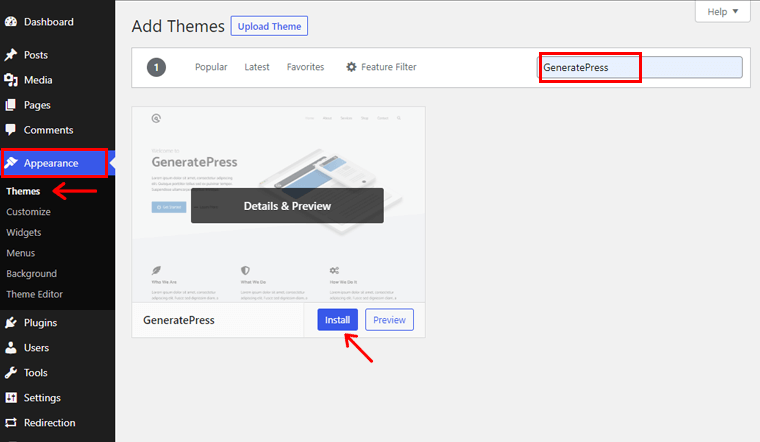Screen dimensions: 760x442
Task: Click the Settings sidebar icon
Action: point(11,398)
